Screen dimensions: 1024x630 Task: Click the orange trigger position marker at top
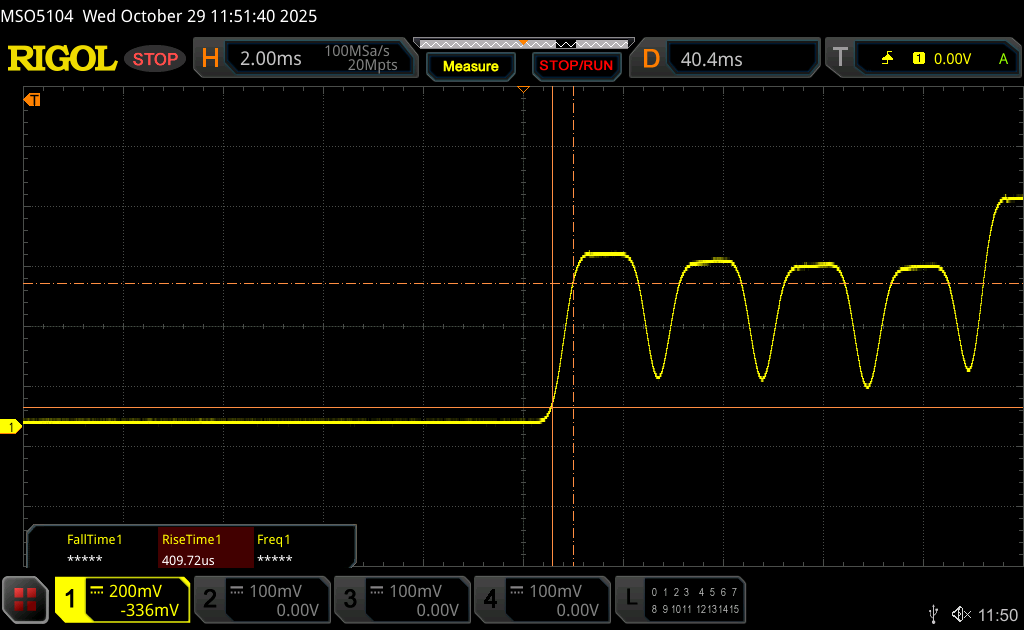tap(522, 90)
